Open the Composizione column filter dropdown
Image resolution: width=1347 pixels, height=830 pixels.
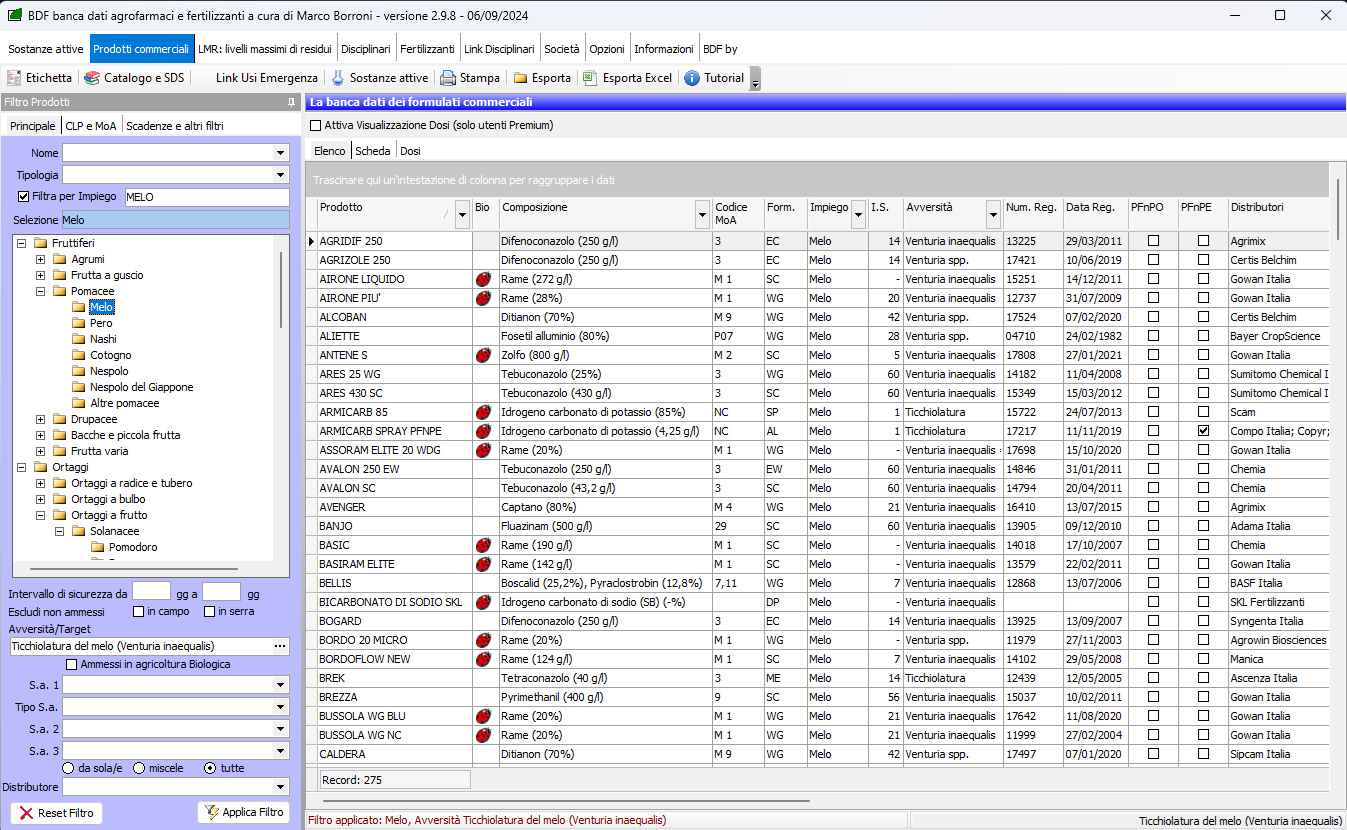[x=701, y=213]
